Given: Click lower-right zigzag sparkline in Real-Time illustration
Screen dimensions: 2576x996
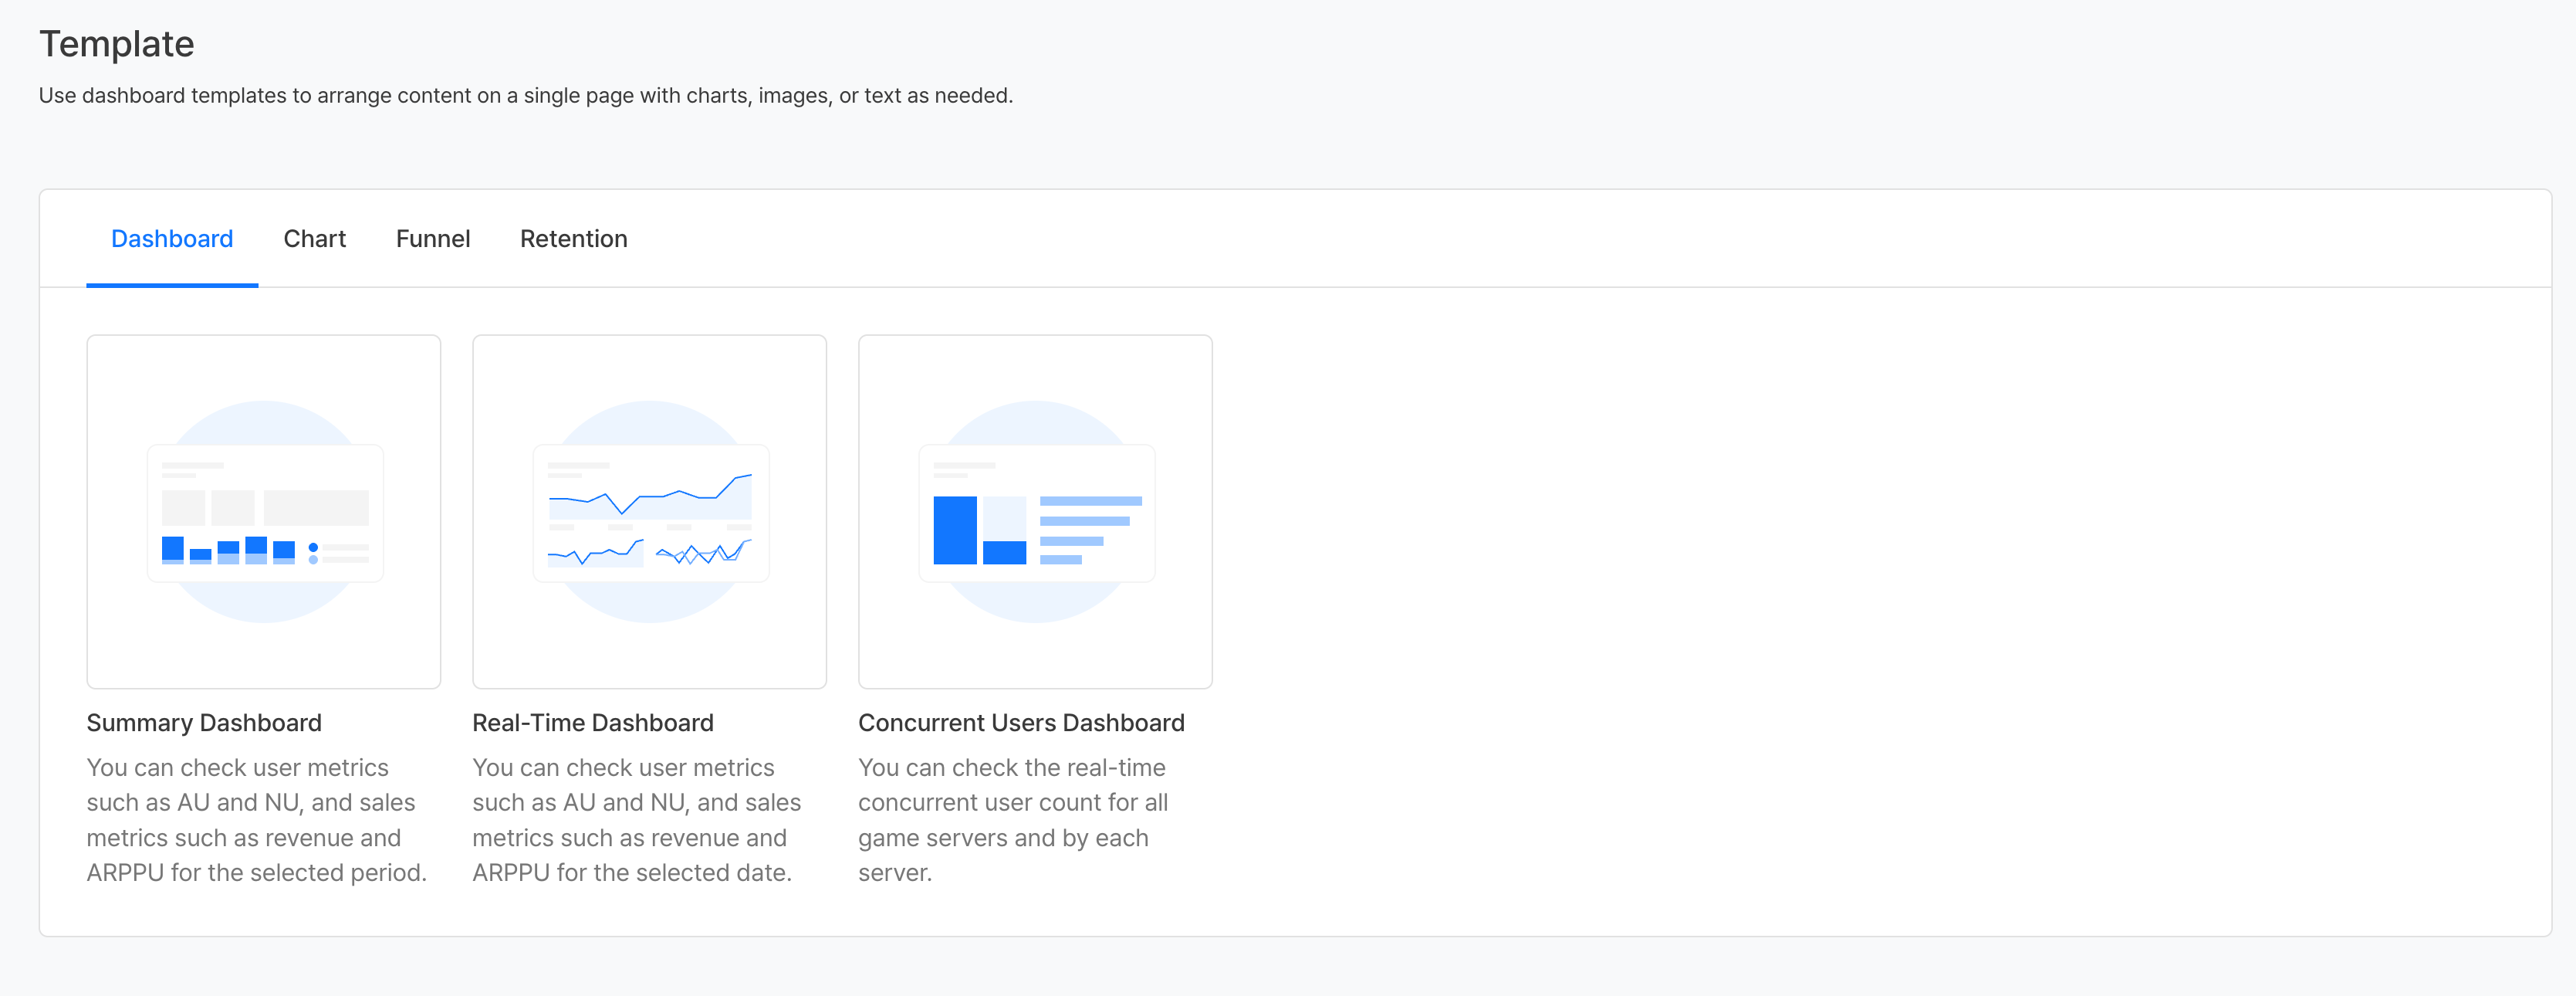Looking at the screenshot, I should 703,552.
